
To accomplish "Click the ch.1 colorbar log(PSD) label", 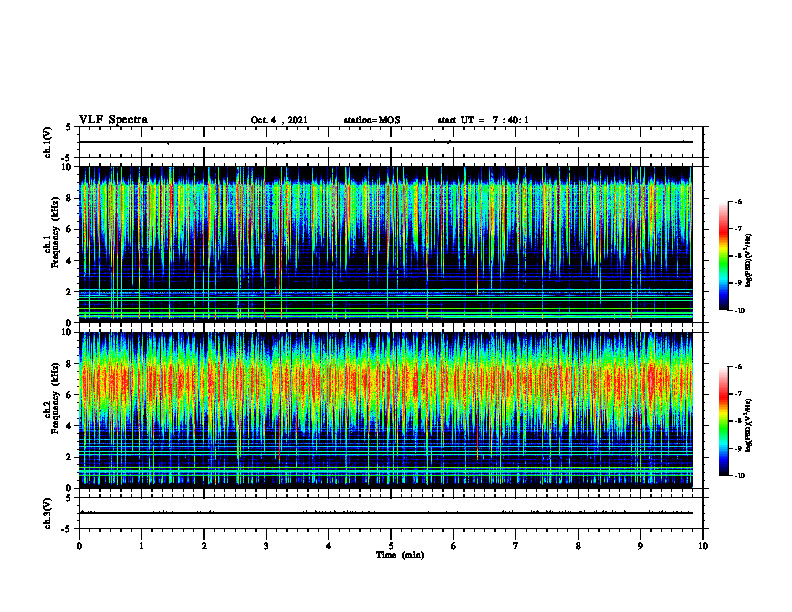I will (749, 261).
